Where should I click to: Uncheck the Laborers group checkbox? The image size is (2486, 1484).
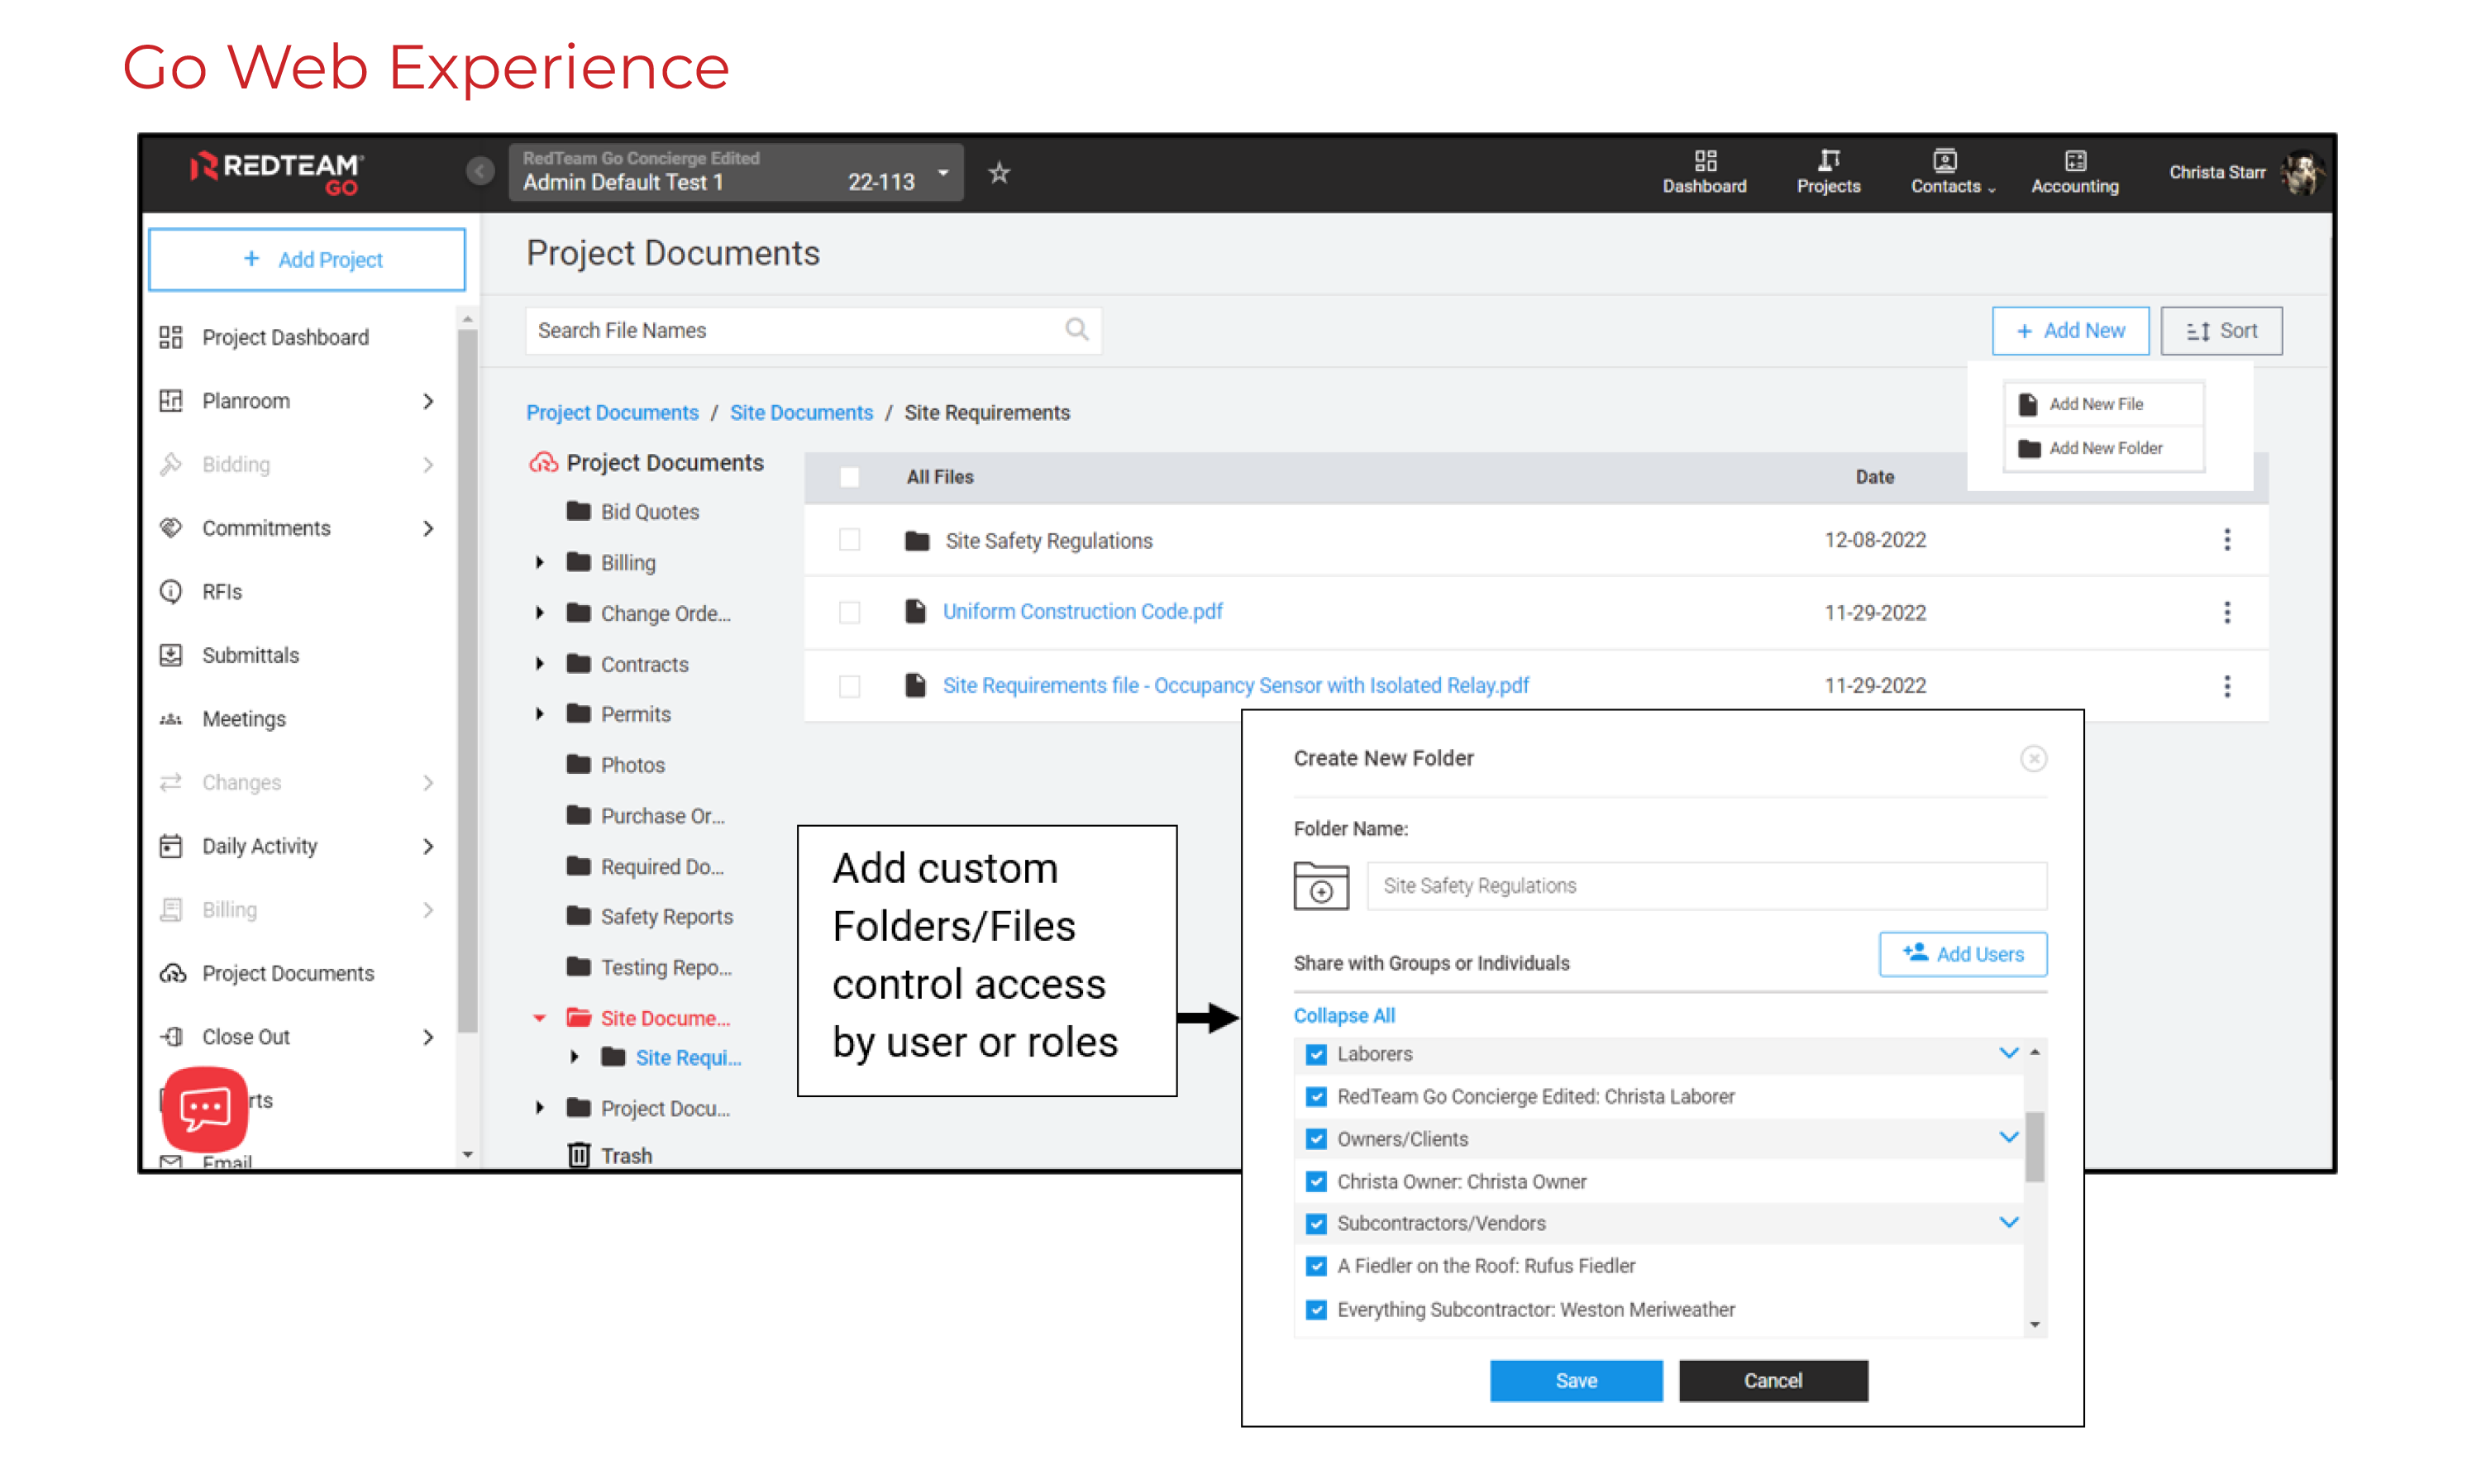(x=1316, y=1054)
